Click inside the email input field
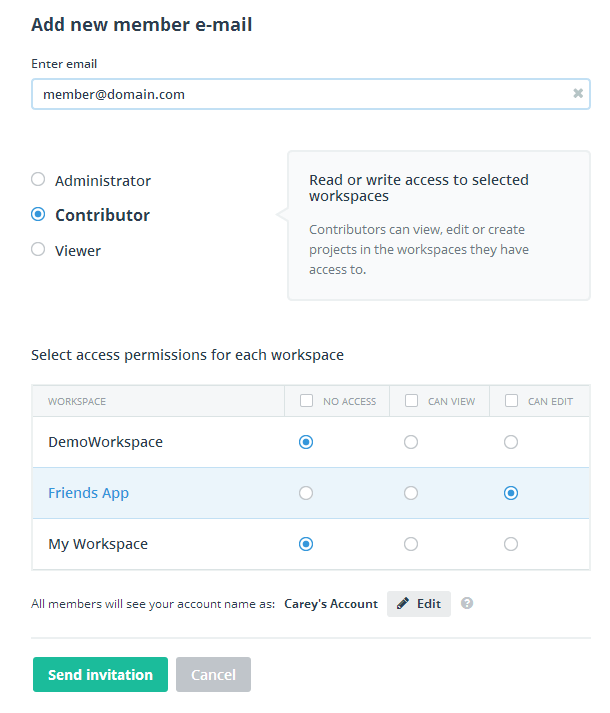 pos(300,94)
